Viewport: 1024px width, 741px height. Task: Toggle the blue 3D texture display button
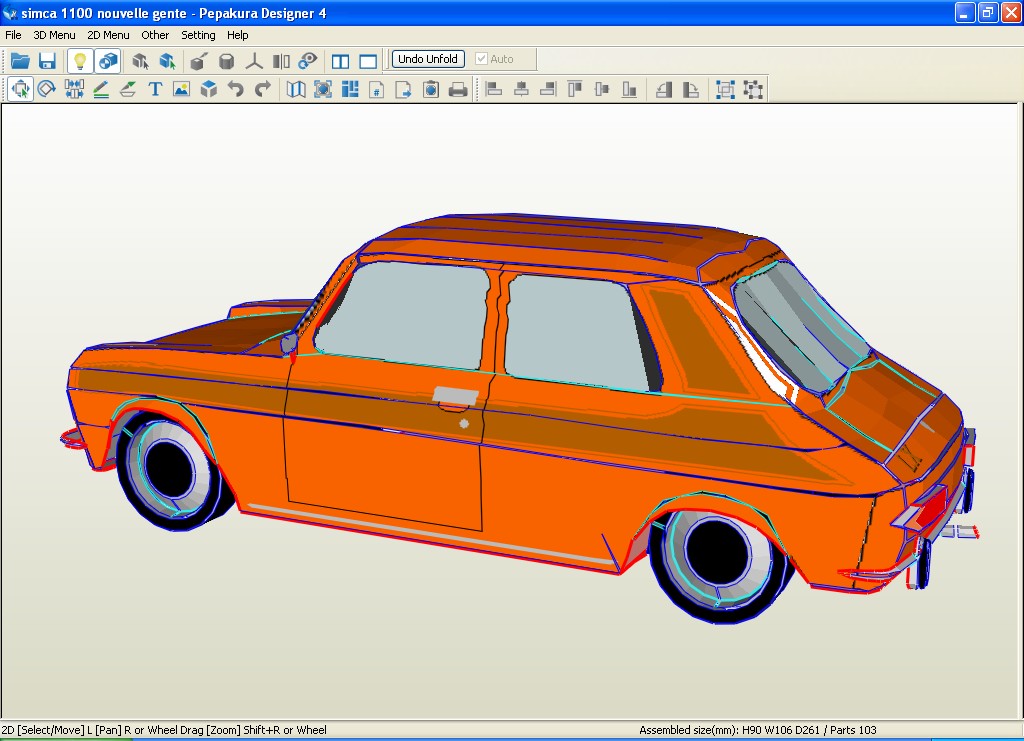point(108,61)
